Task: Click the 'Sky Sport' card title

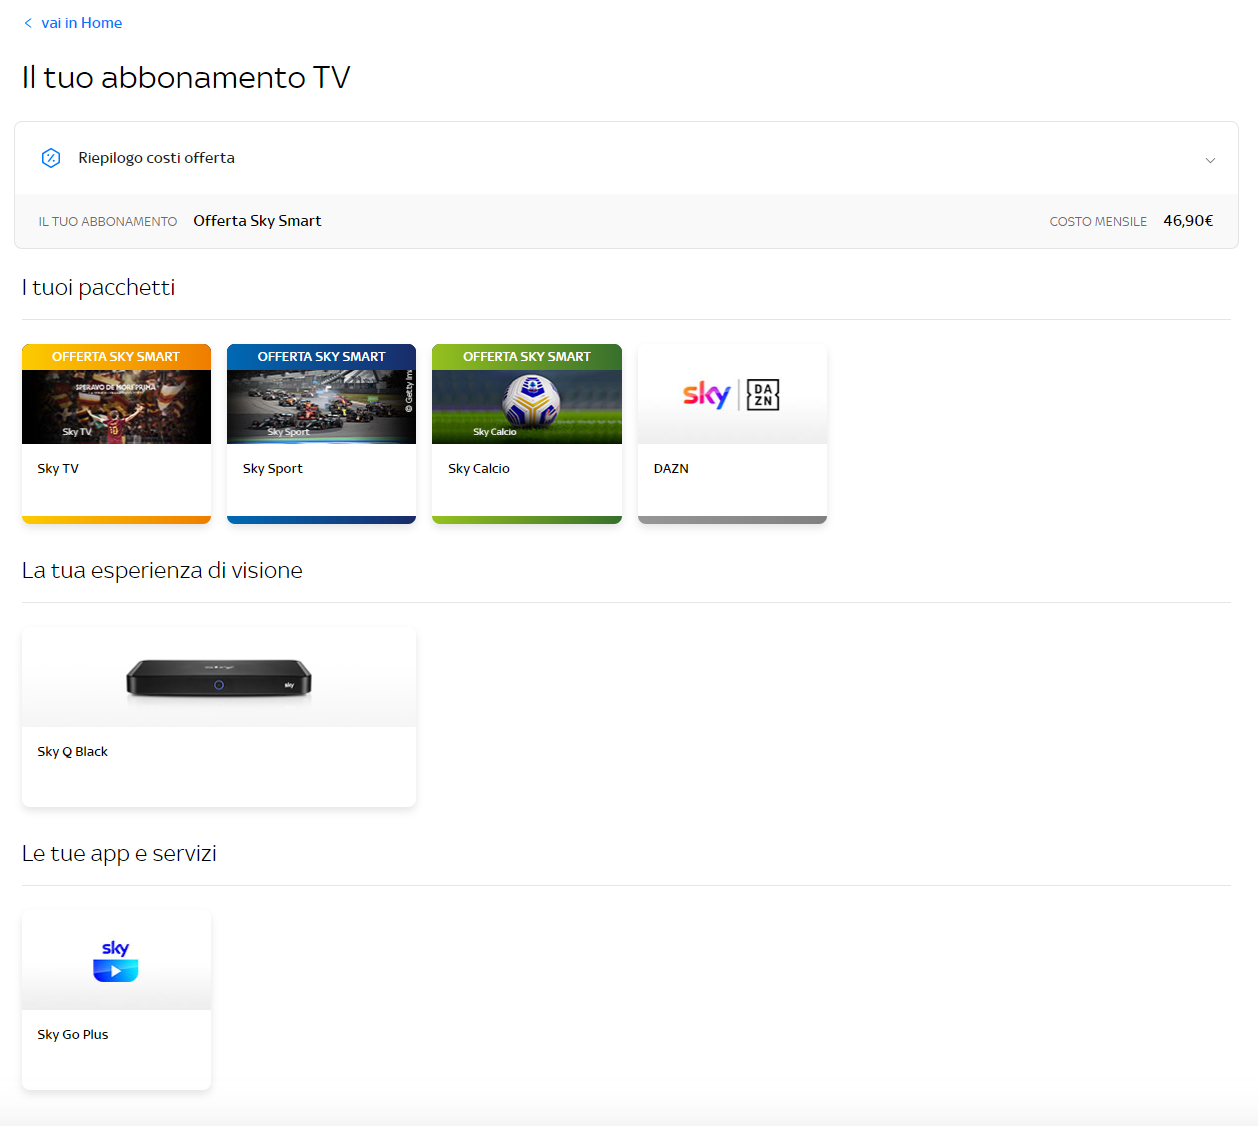Action: [272, 469]
